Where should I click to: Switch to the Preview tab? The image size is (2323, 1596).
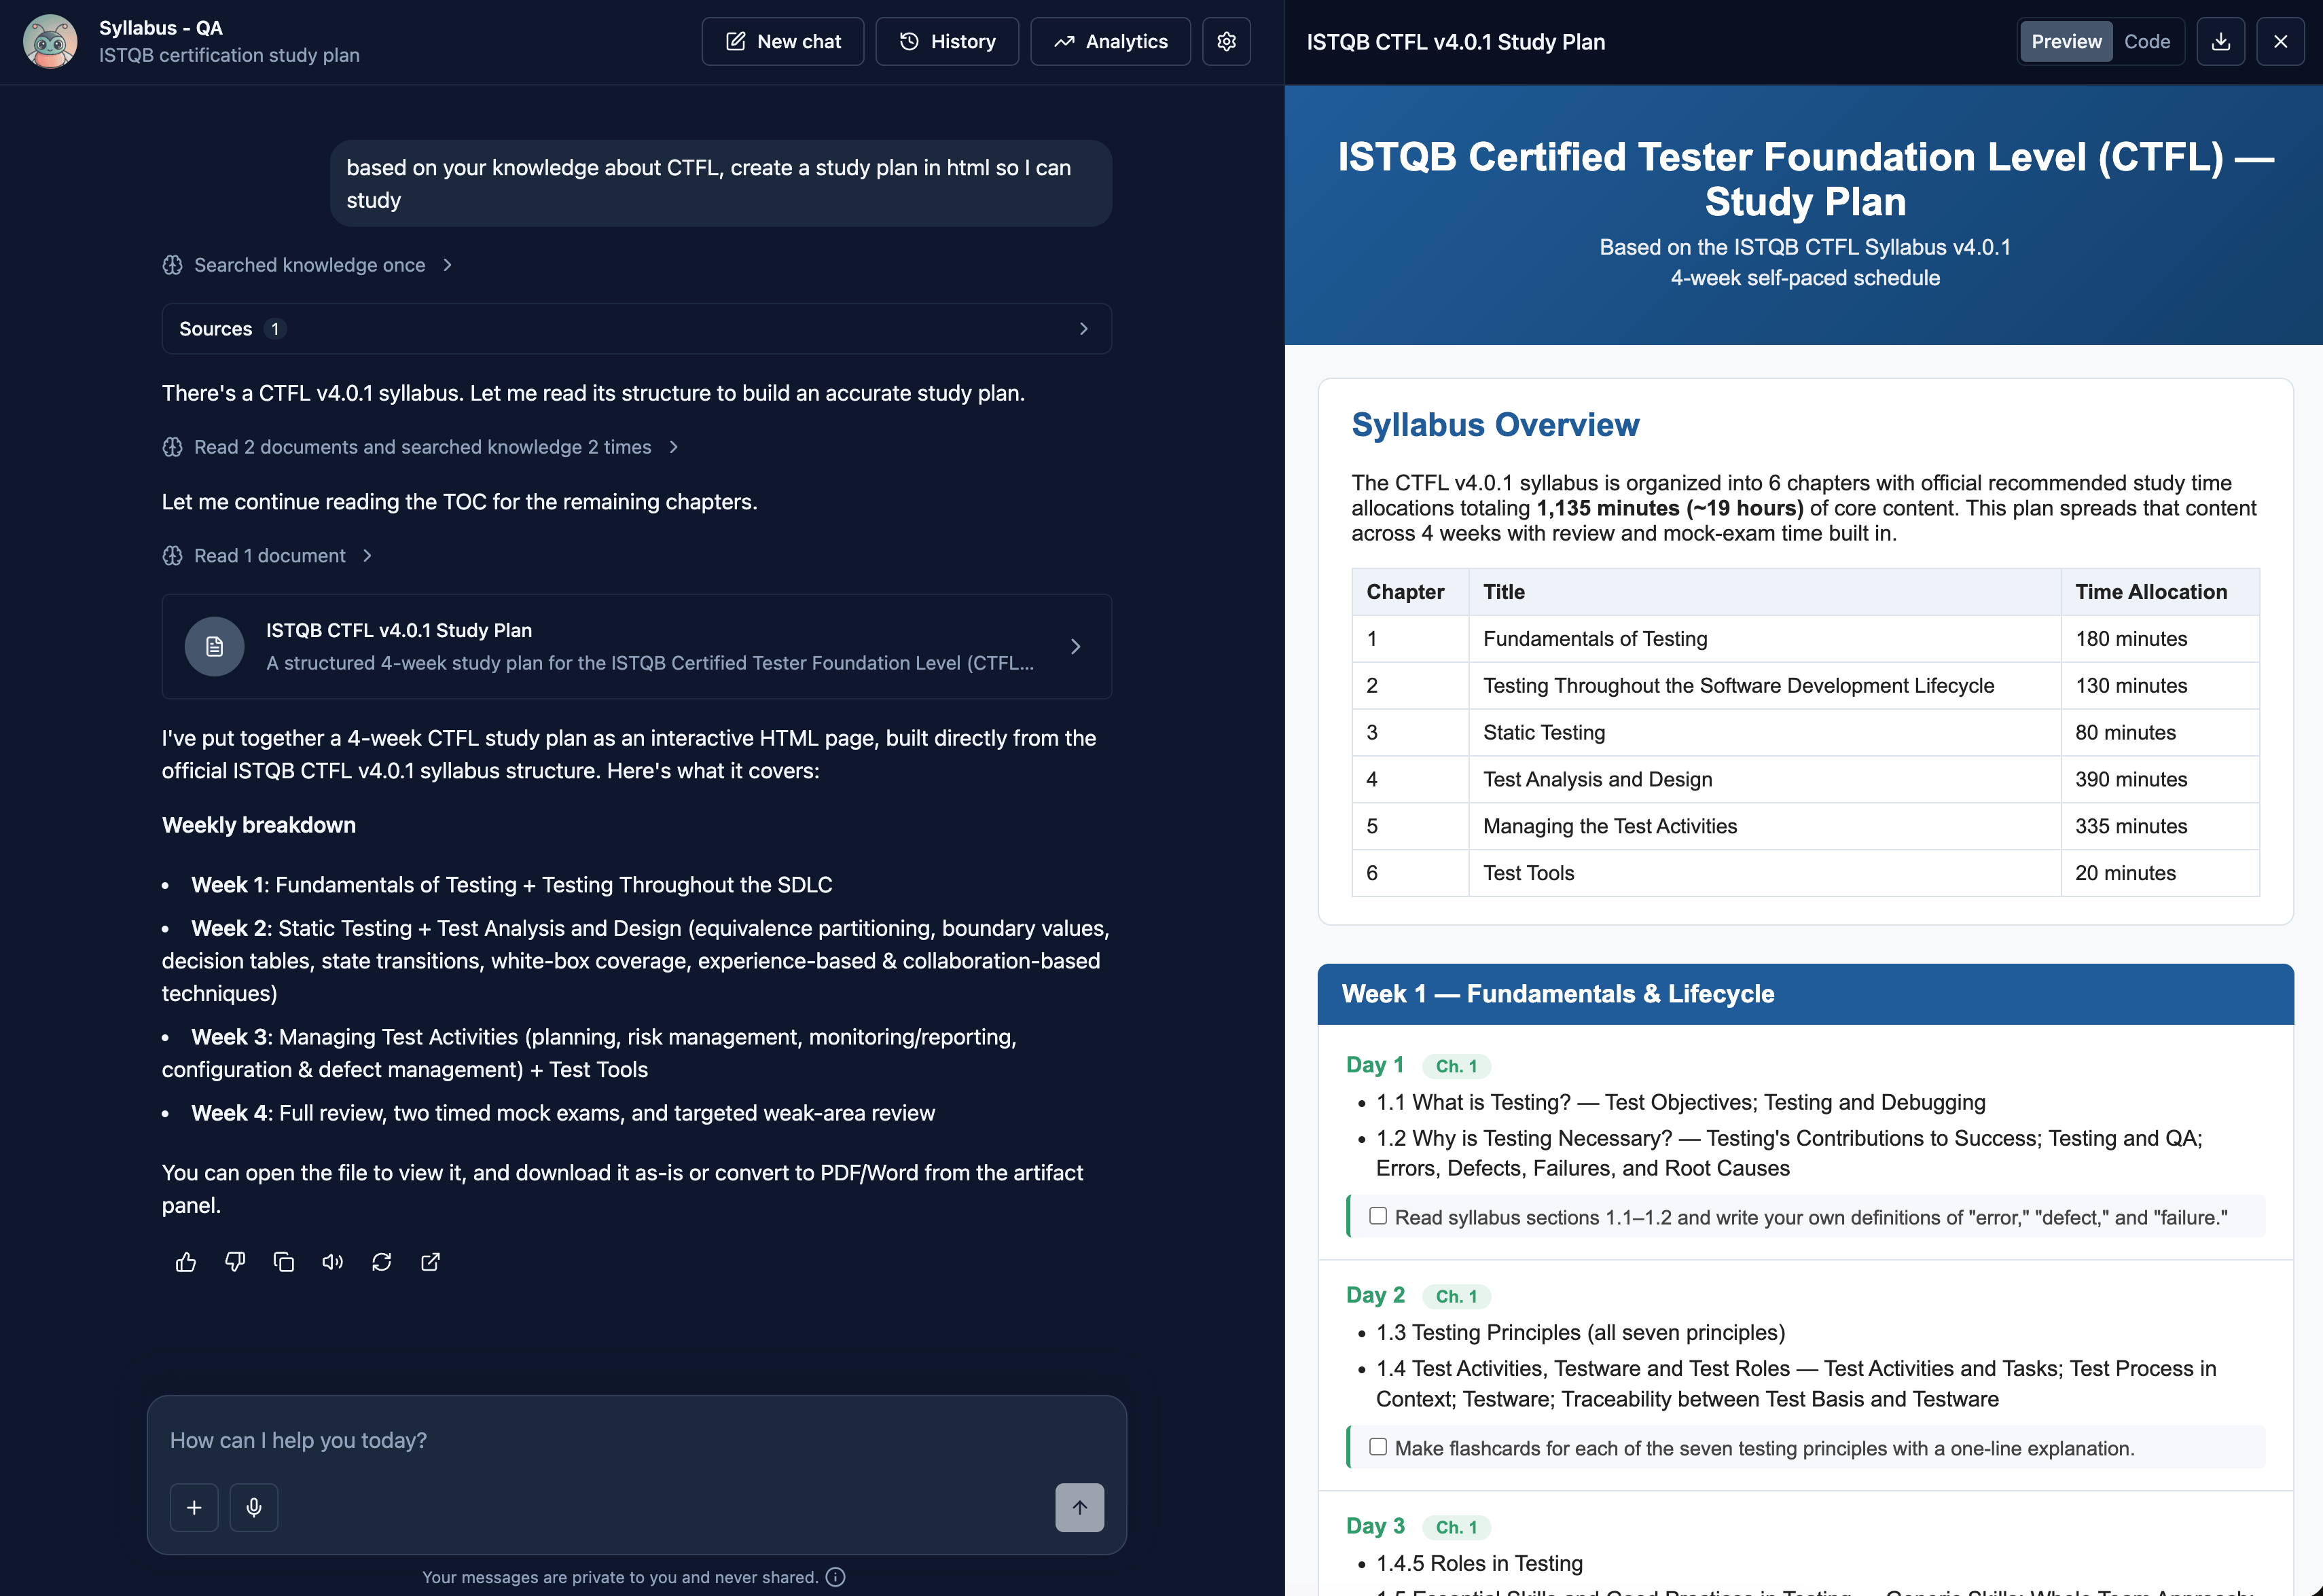click(x=2066, y=41)
